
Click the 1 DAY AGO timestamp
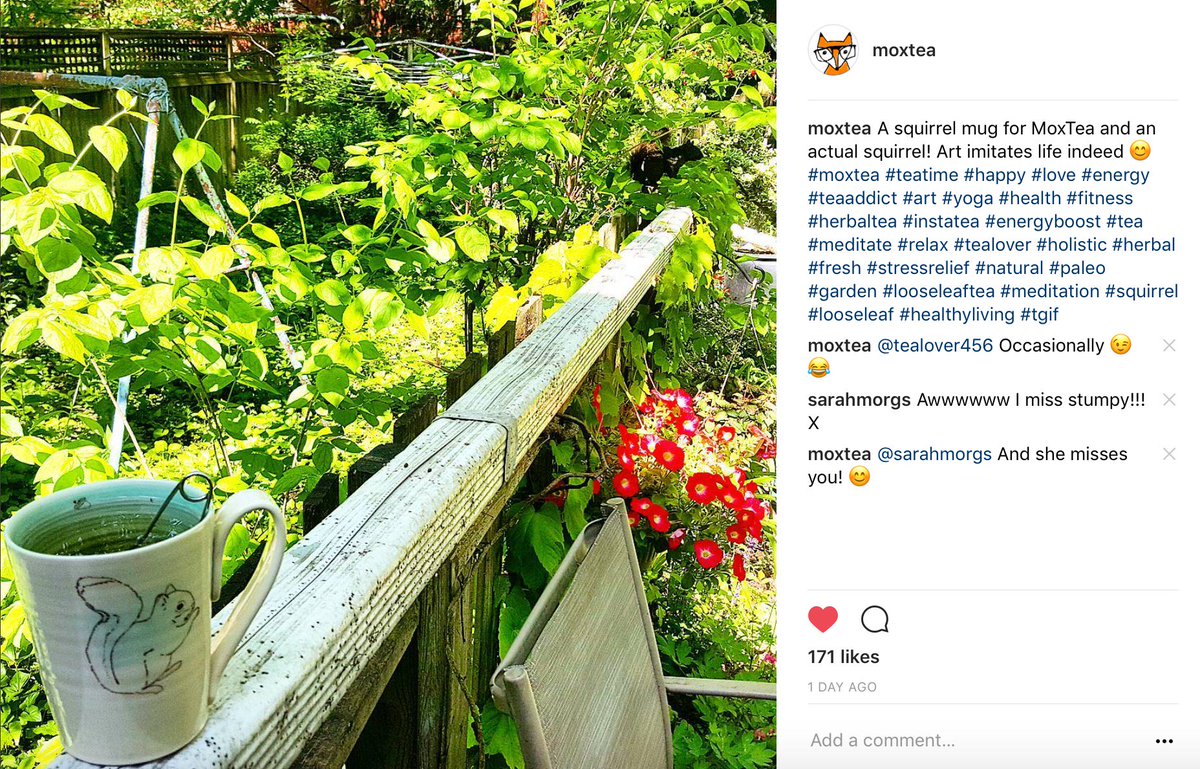[x=842, y=687]
